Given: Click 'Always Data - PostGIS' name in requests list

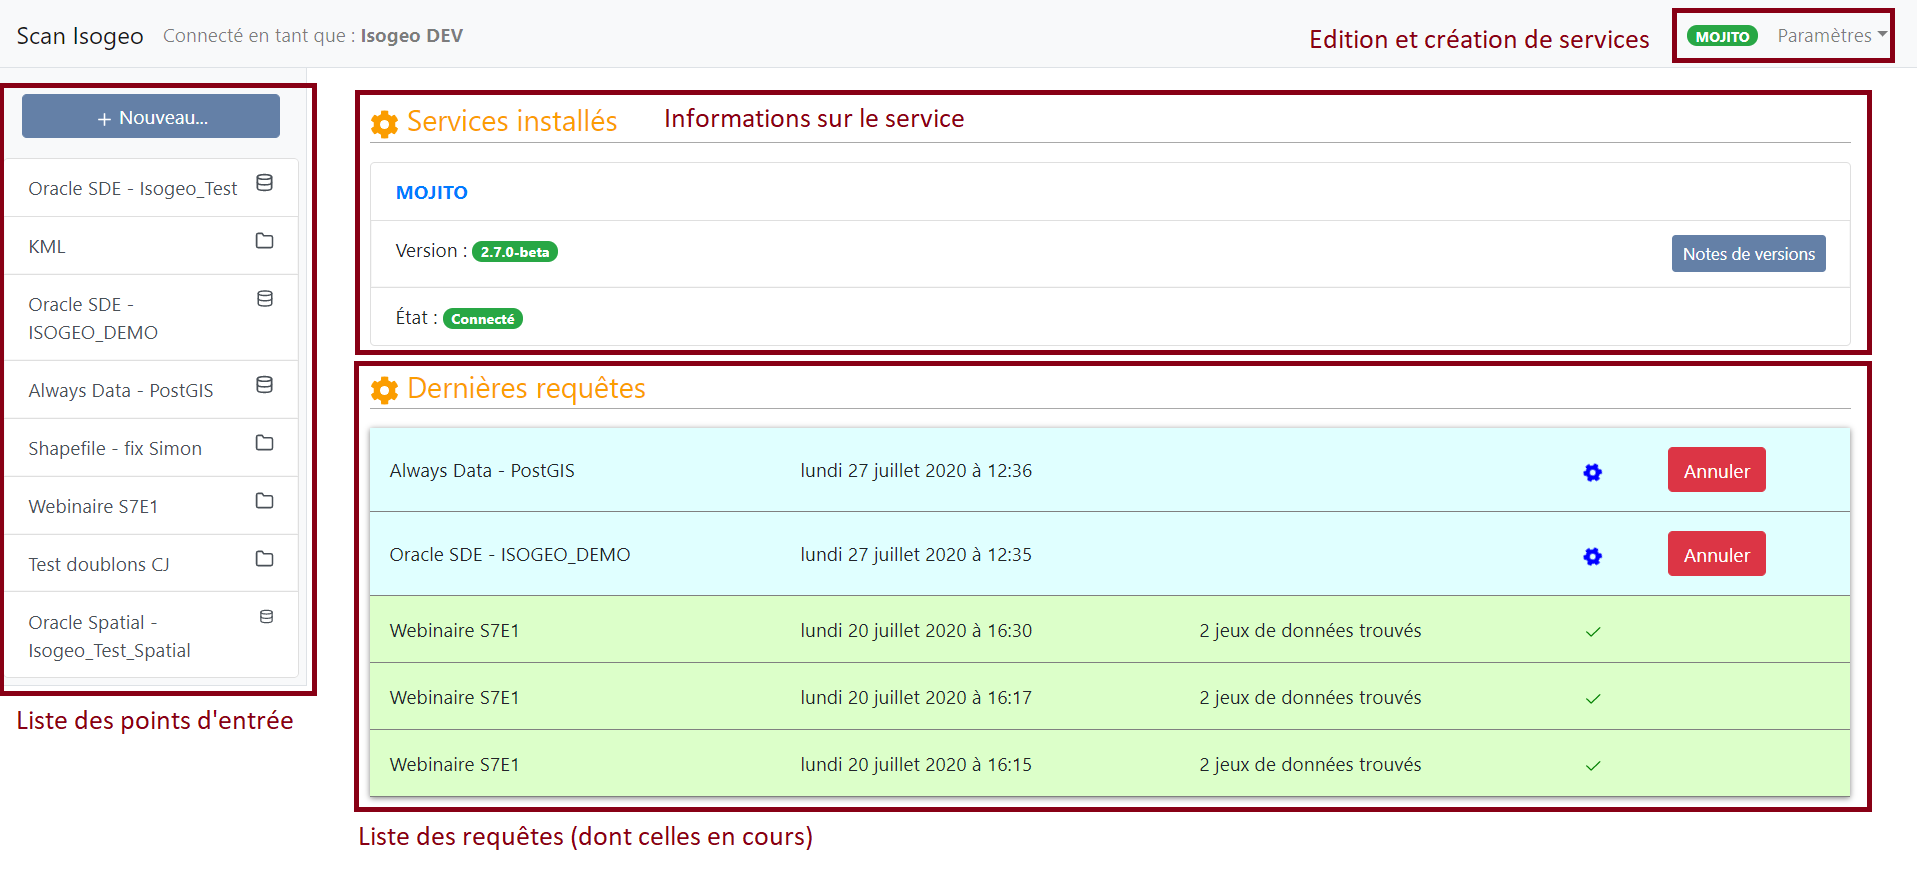Looking at the screenshot, I should [482, 471].
